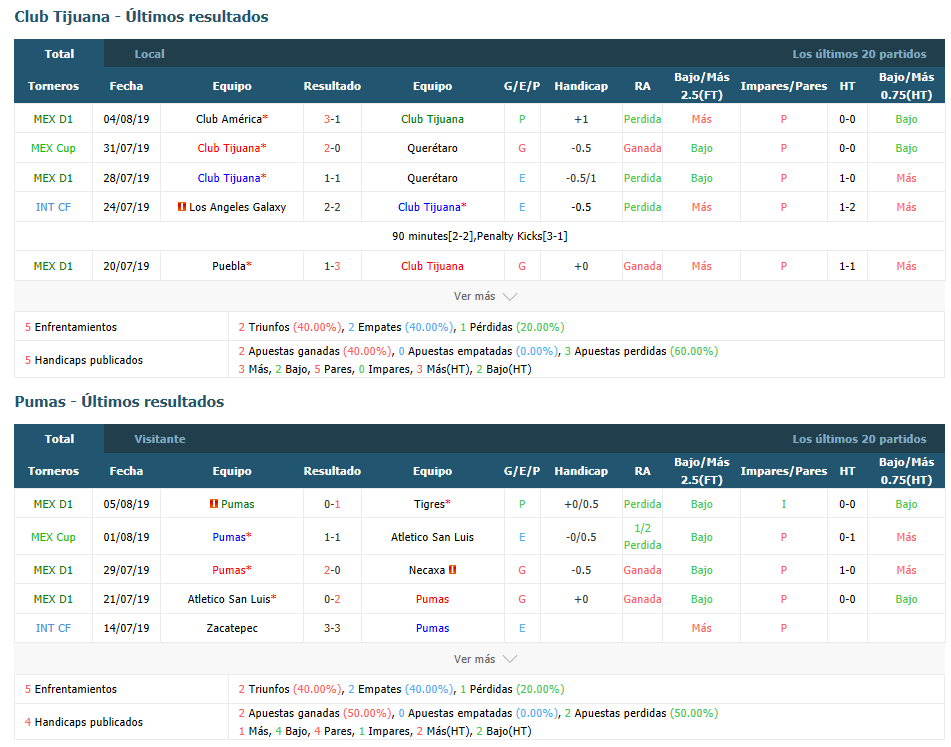Click the Handicap value -0.5/1
Viewport: 951px width, 747px height.
pos(581,178)
